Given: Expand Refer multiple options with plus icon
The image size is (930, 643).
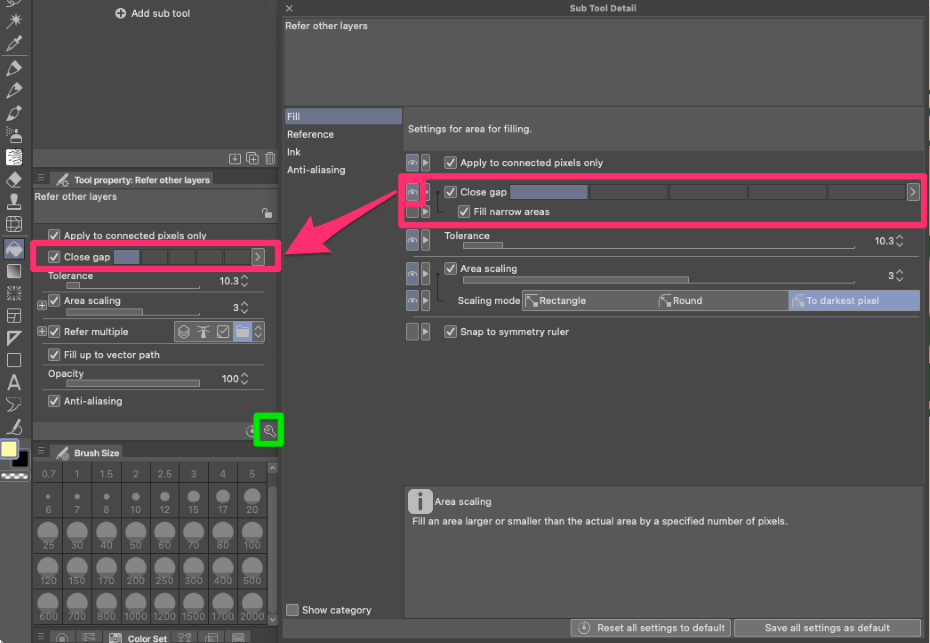Looking at the screenshot, I should (42, 332).
